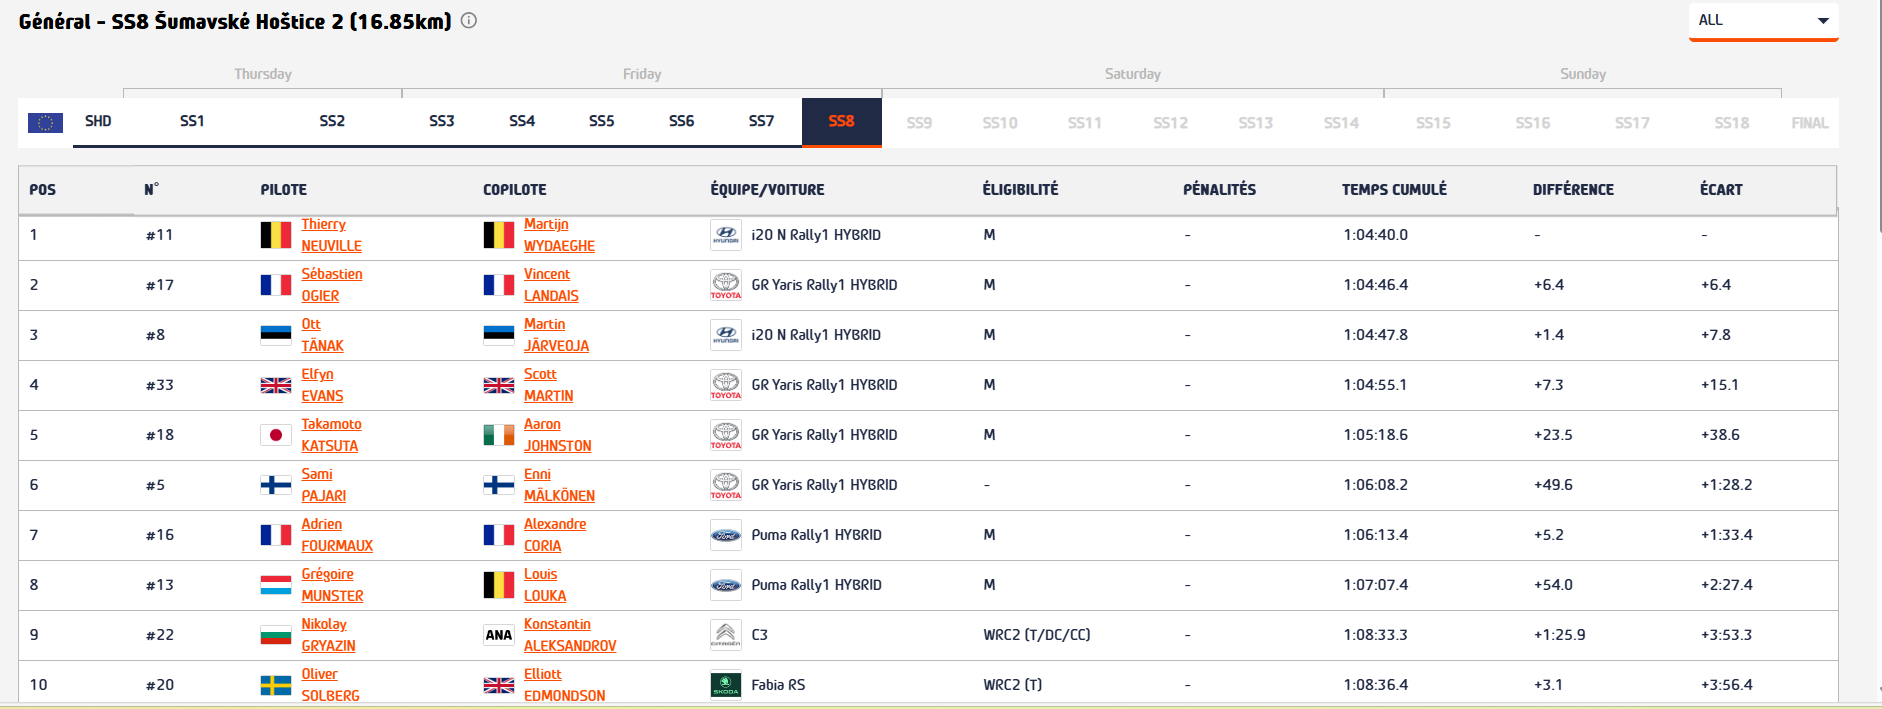Click the Toyota logo in Katsuta's row
This screenshot has width=1882, height=709.
726,435
